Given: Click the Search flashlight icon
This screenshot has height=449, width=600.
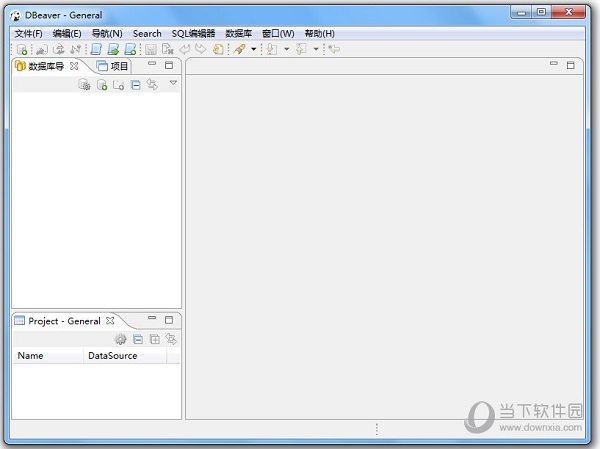Looking at the screenshot, I should 240,49.
